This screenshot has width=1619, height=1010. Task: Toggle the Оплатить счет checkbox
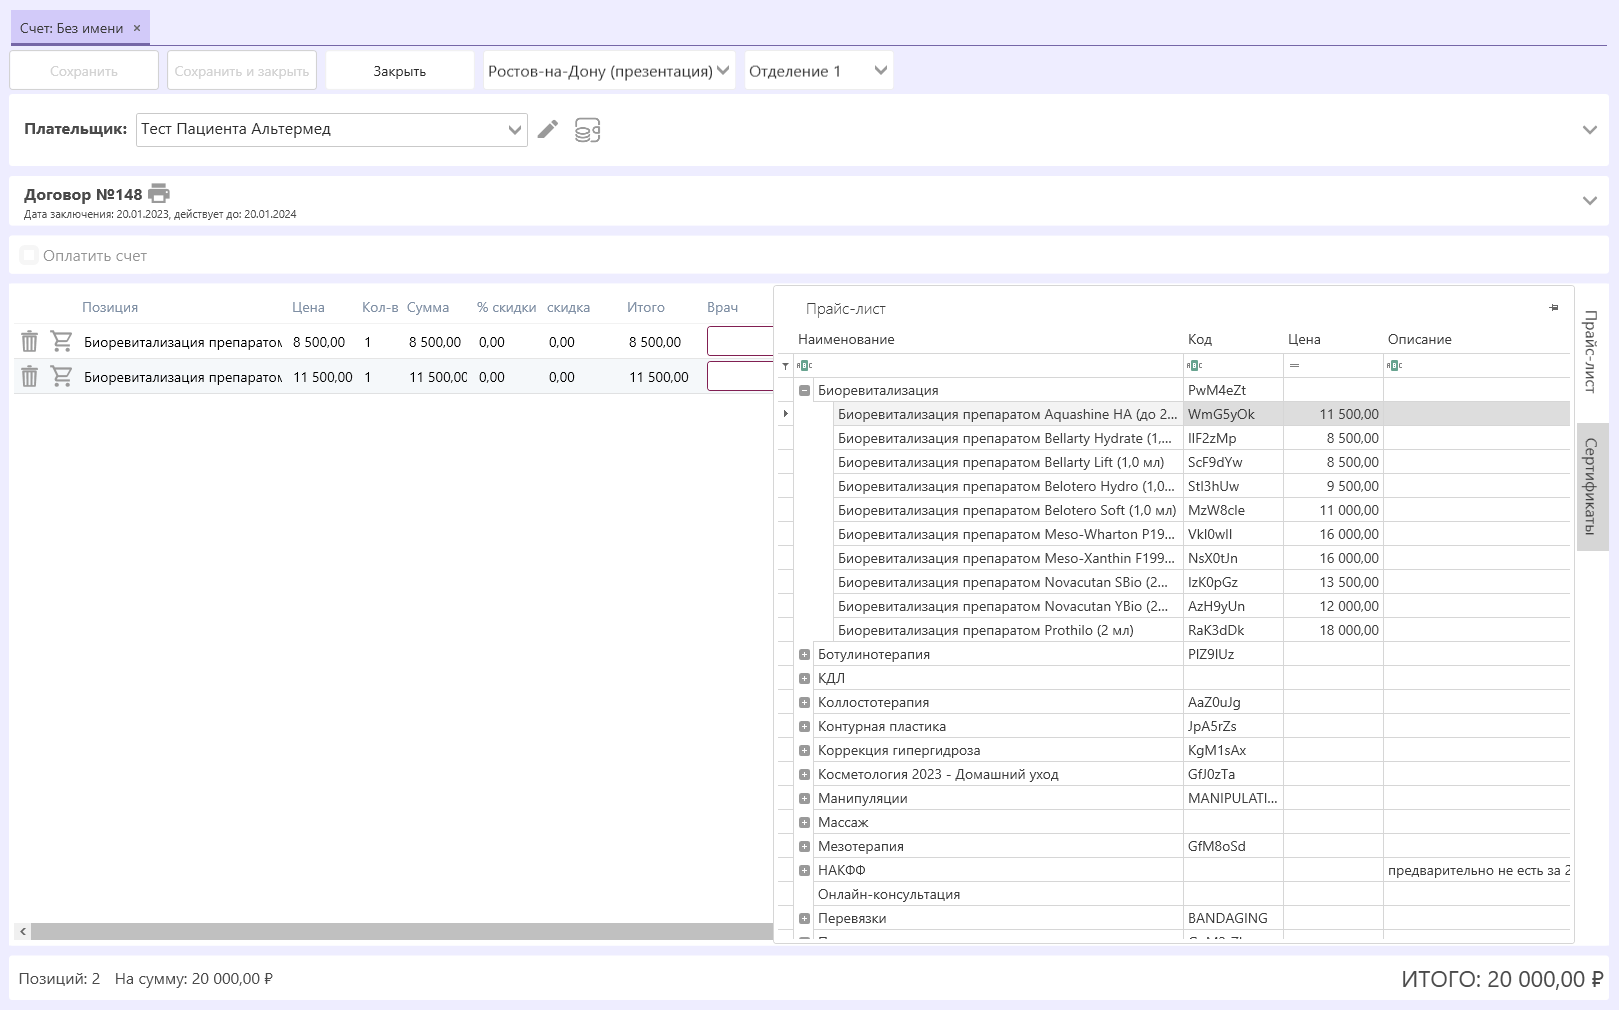[x=30, y=255]
